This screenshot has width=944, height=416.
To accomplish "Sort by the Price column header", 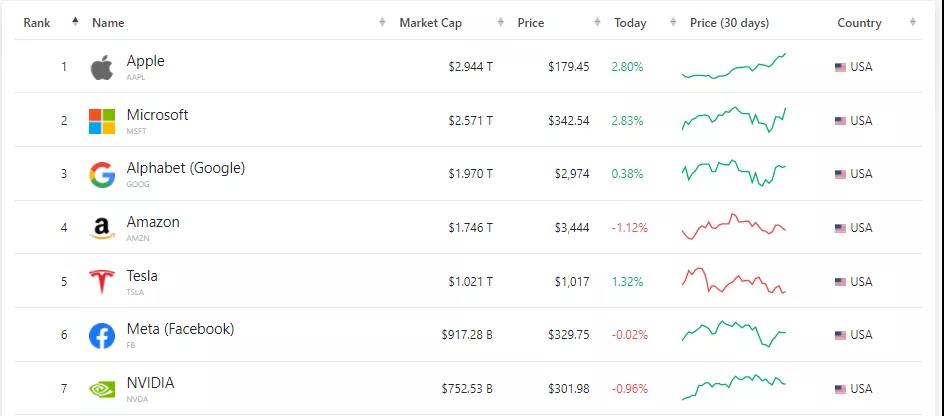I will (x=531, y=23).
